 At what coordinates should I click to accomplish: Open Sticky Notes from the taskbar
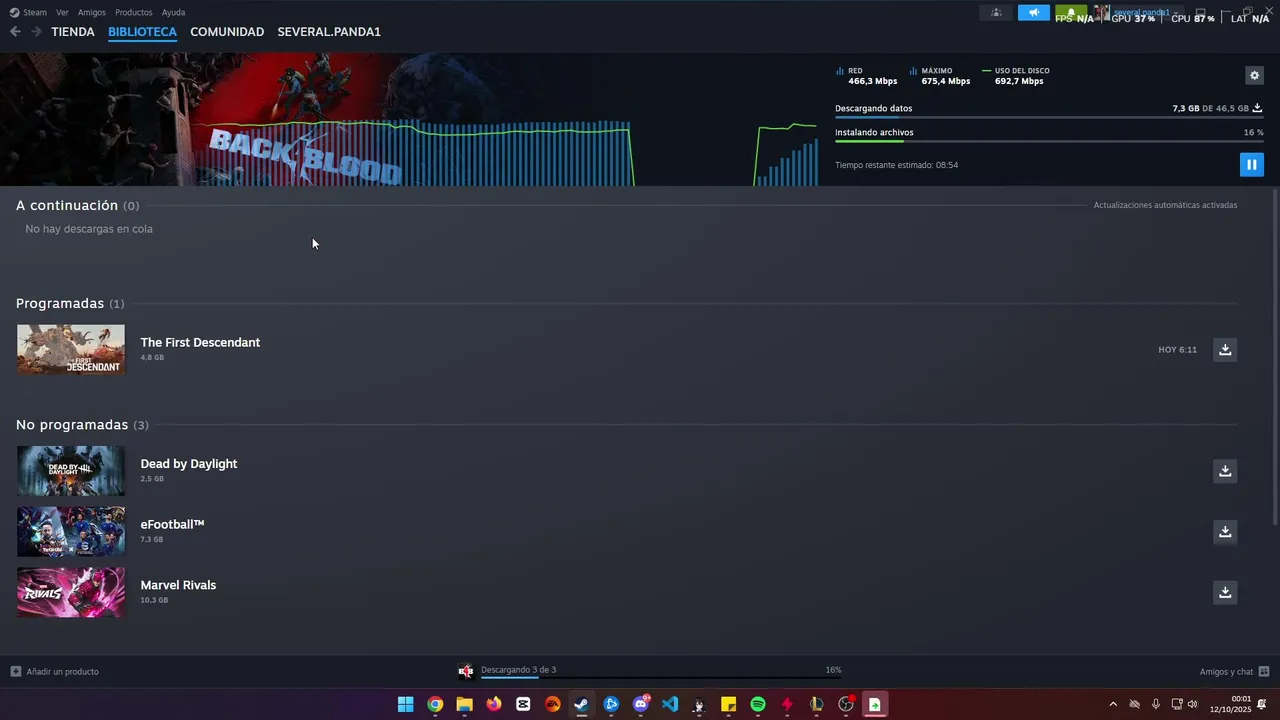729,704
